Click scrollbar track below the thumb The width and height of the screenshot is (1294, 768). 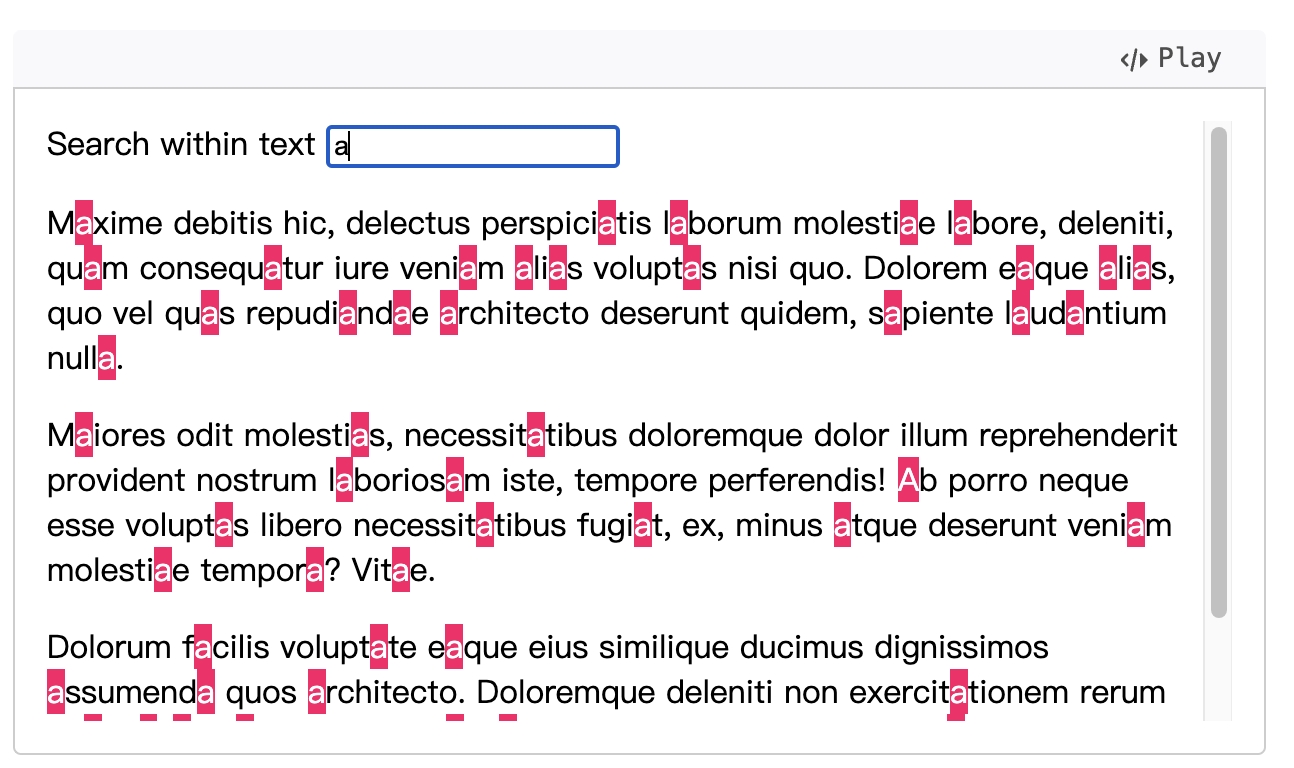[x=1218, y=668]
